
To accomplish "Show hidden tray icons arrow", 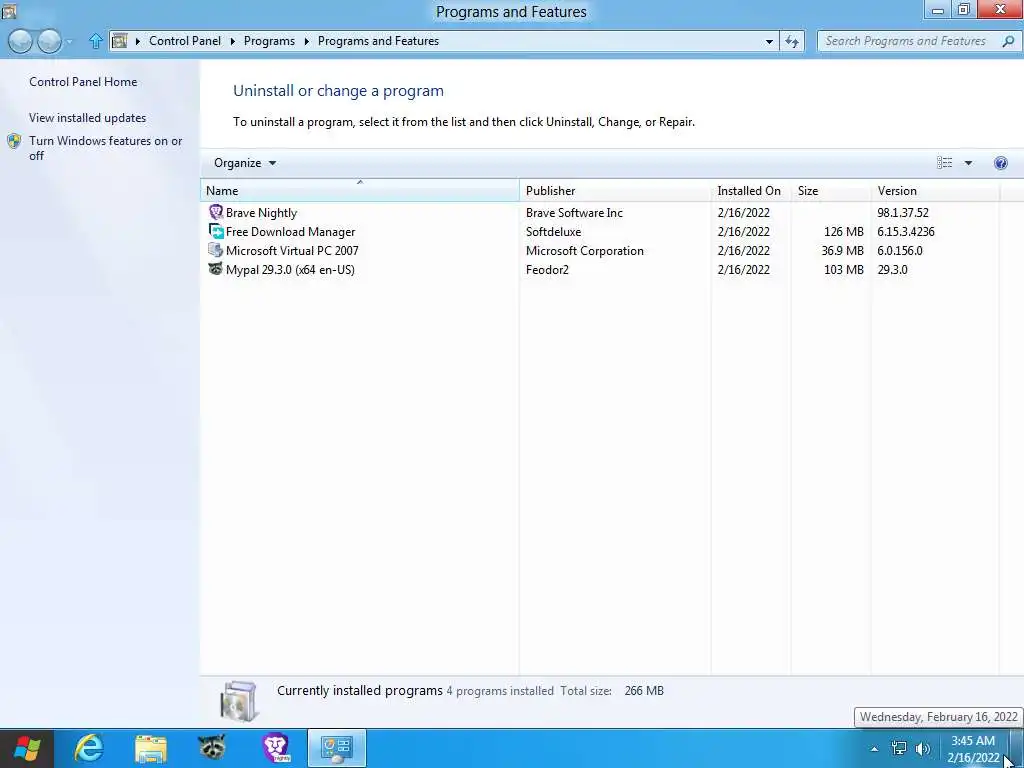I will [874, 749].
